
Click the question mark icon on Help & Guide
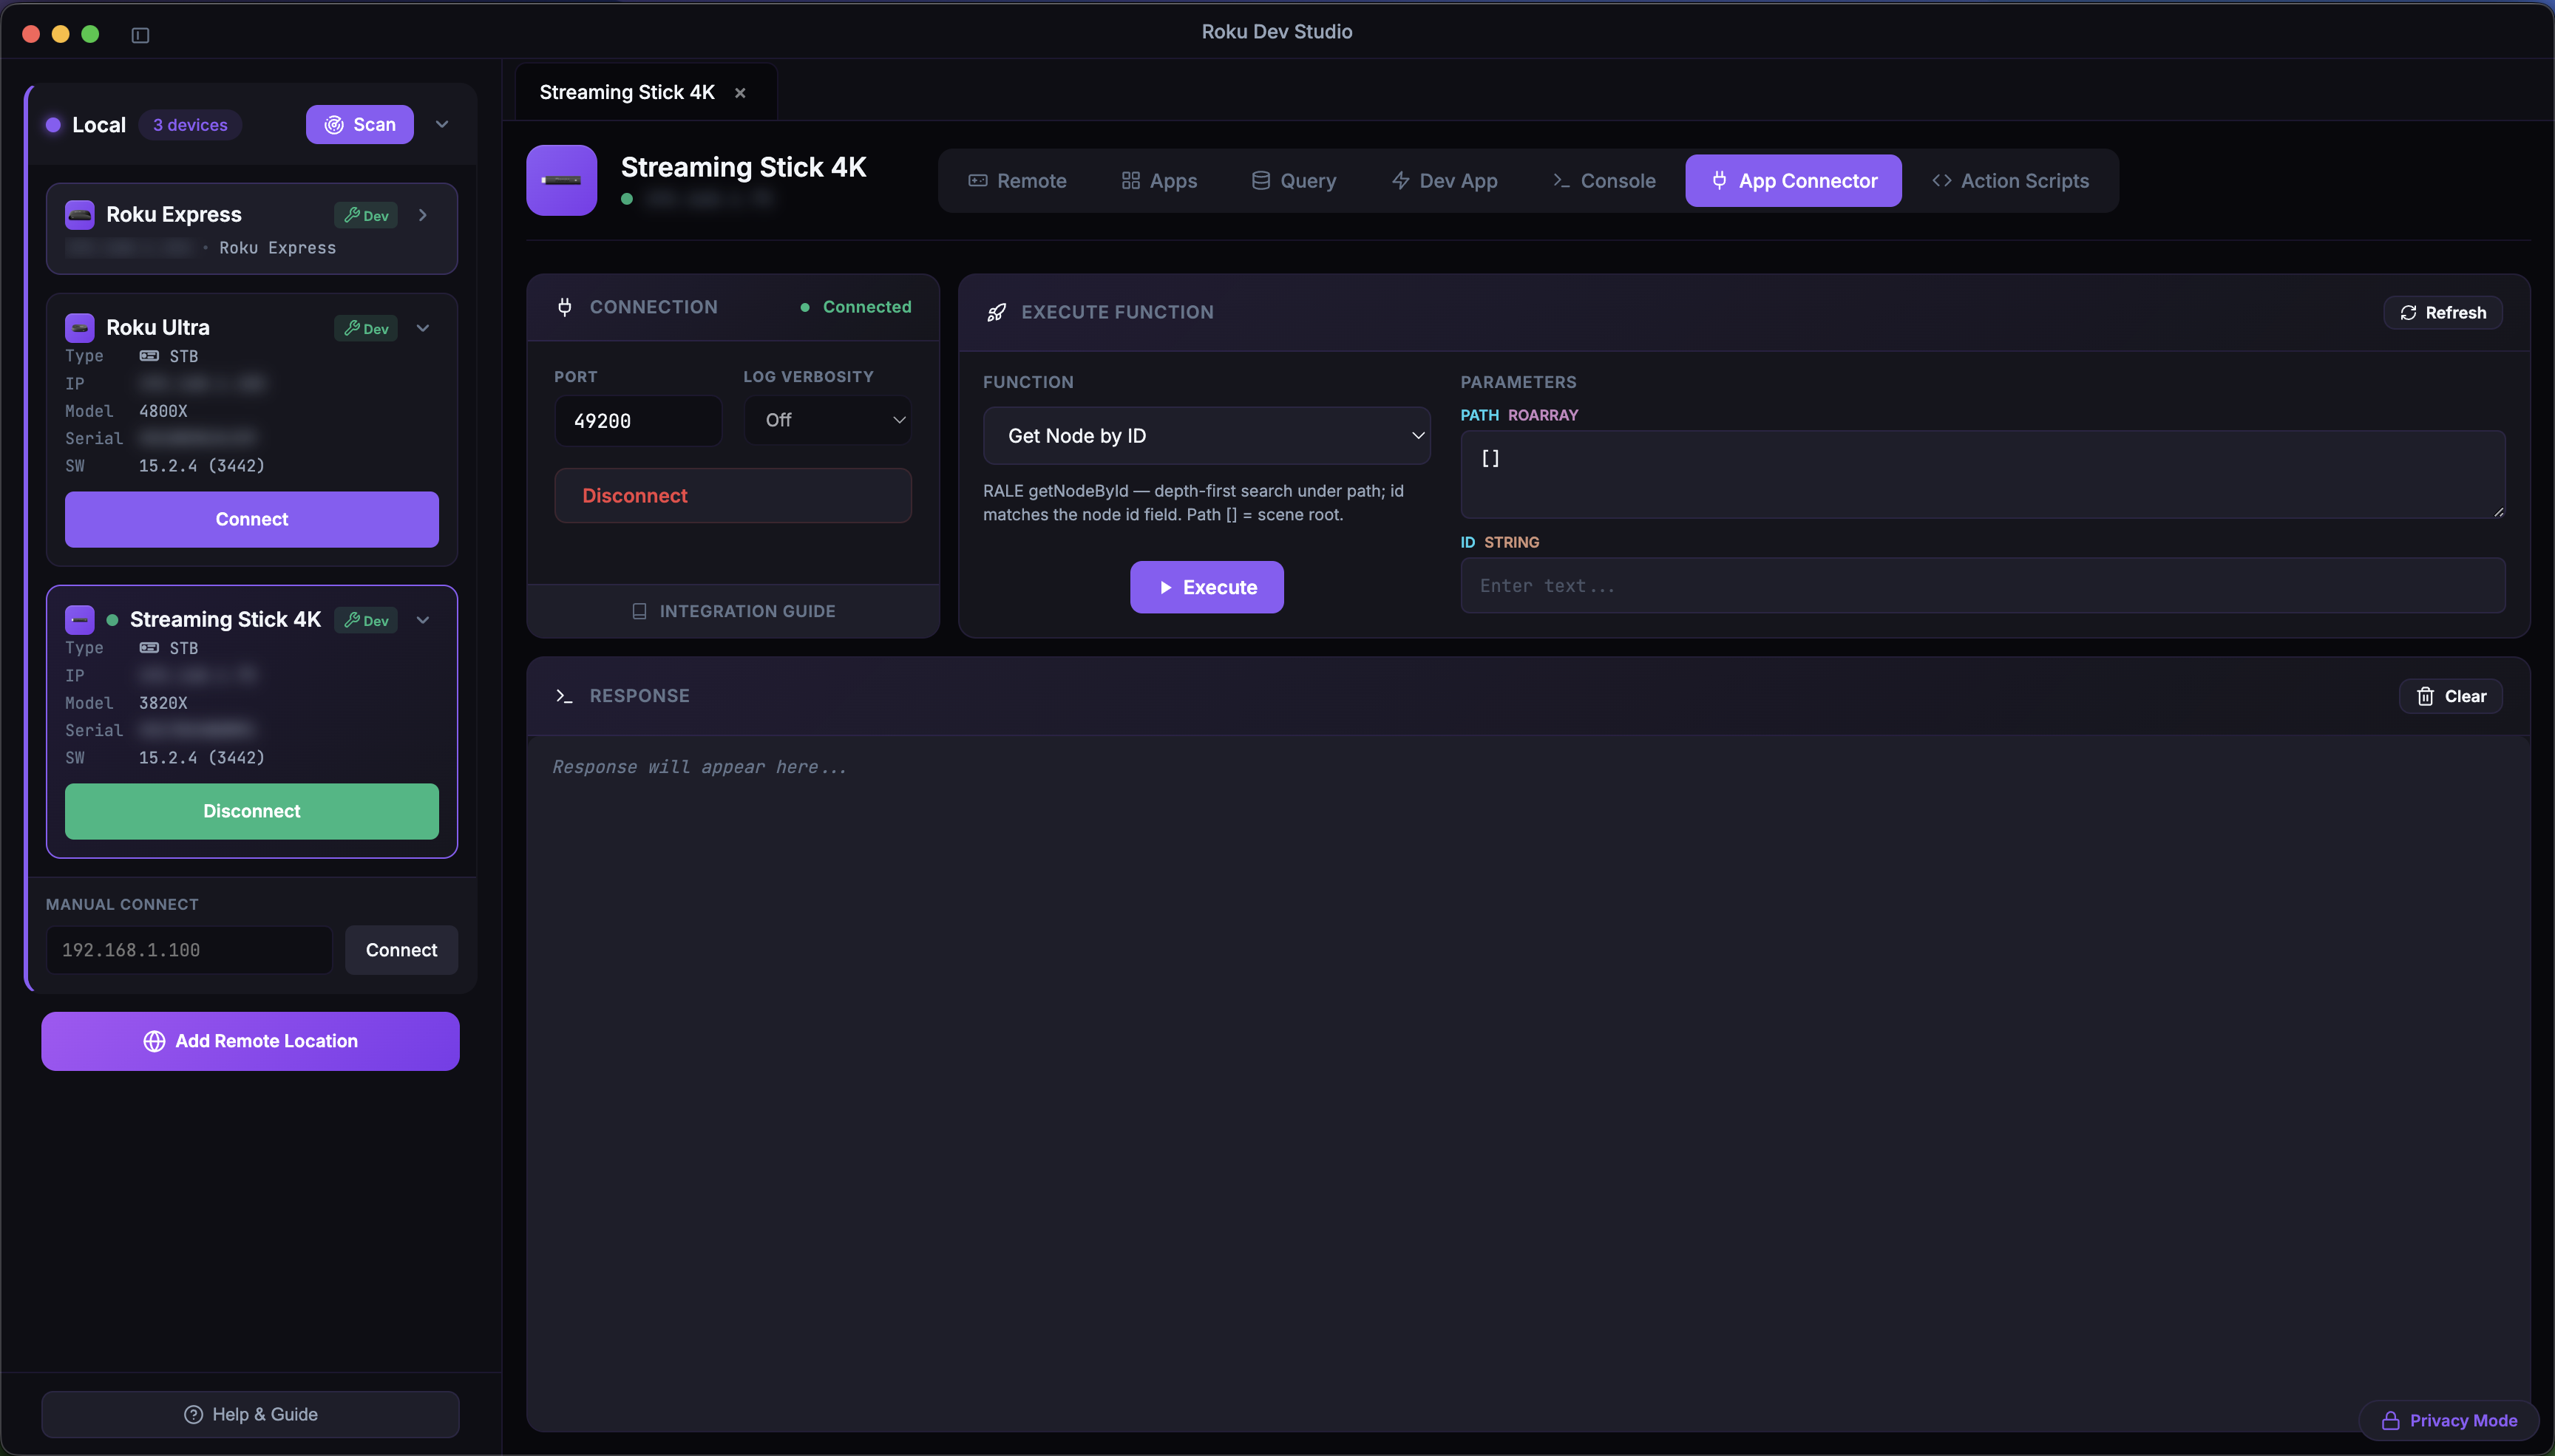coord(194,1414)
